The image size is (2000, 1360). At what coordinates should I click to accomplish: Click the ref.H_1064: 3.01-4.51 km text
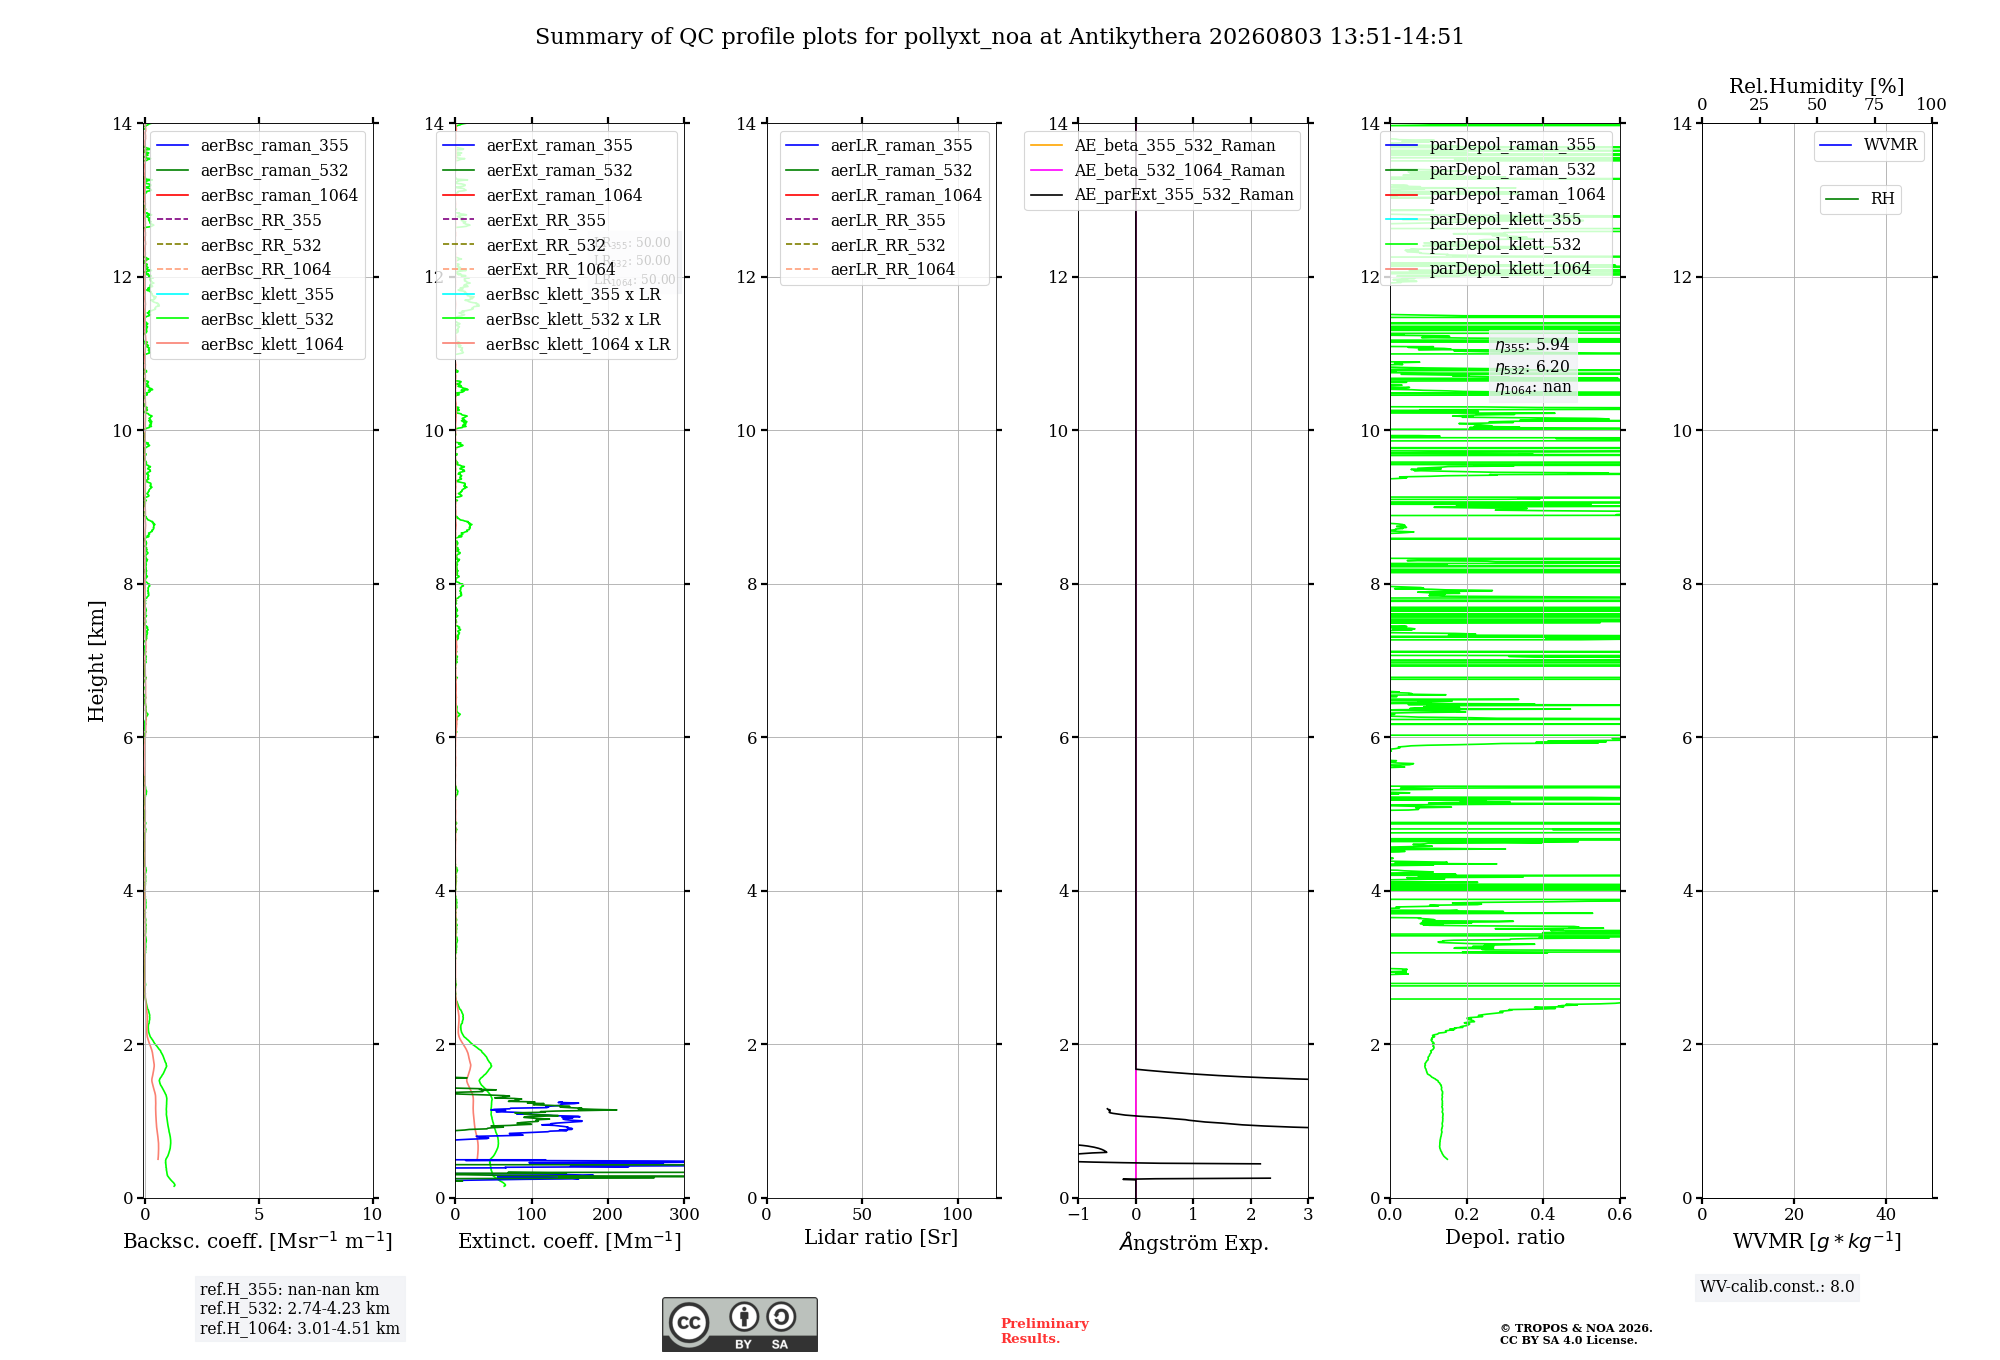tap(300, 1329)
